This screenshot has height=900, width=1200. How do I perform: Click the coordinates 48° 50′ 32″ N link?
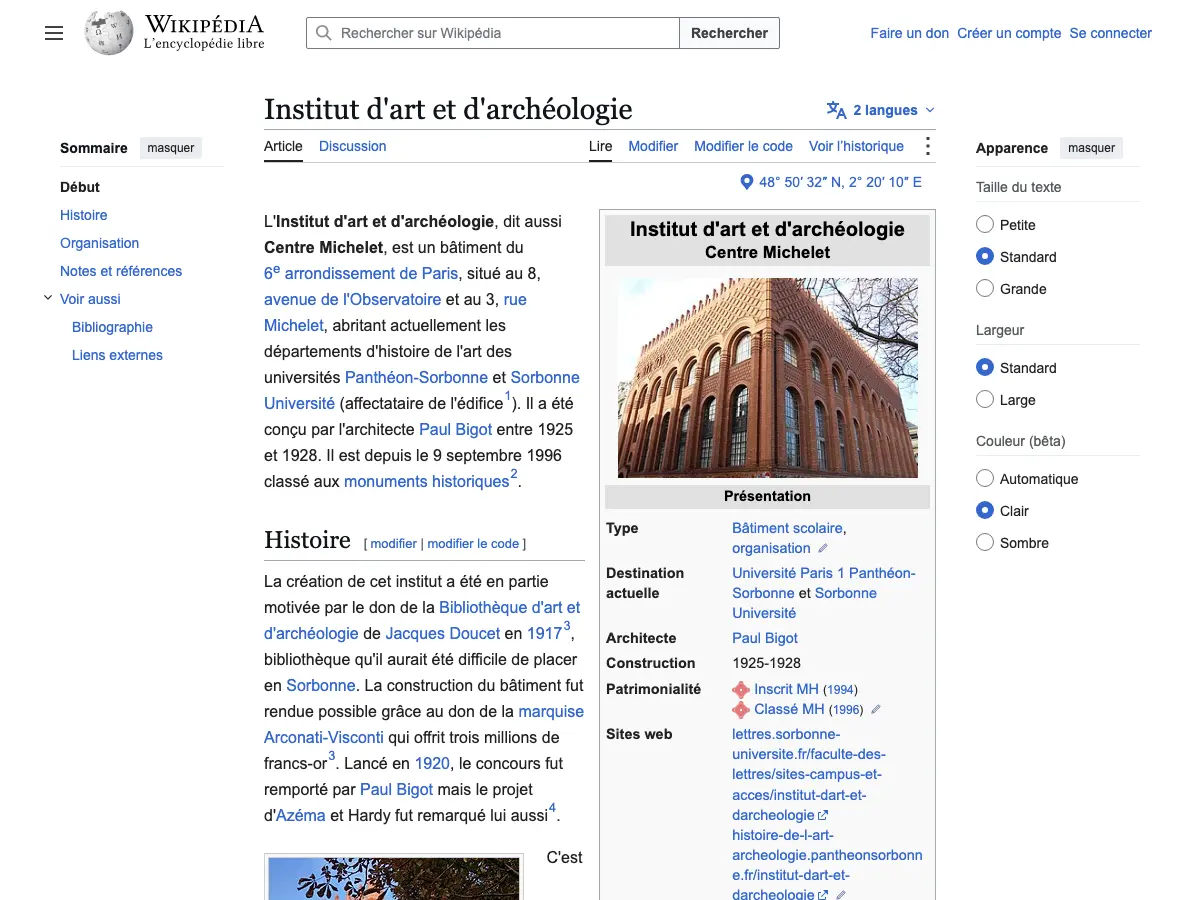pos(840,182)
